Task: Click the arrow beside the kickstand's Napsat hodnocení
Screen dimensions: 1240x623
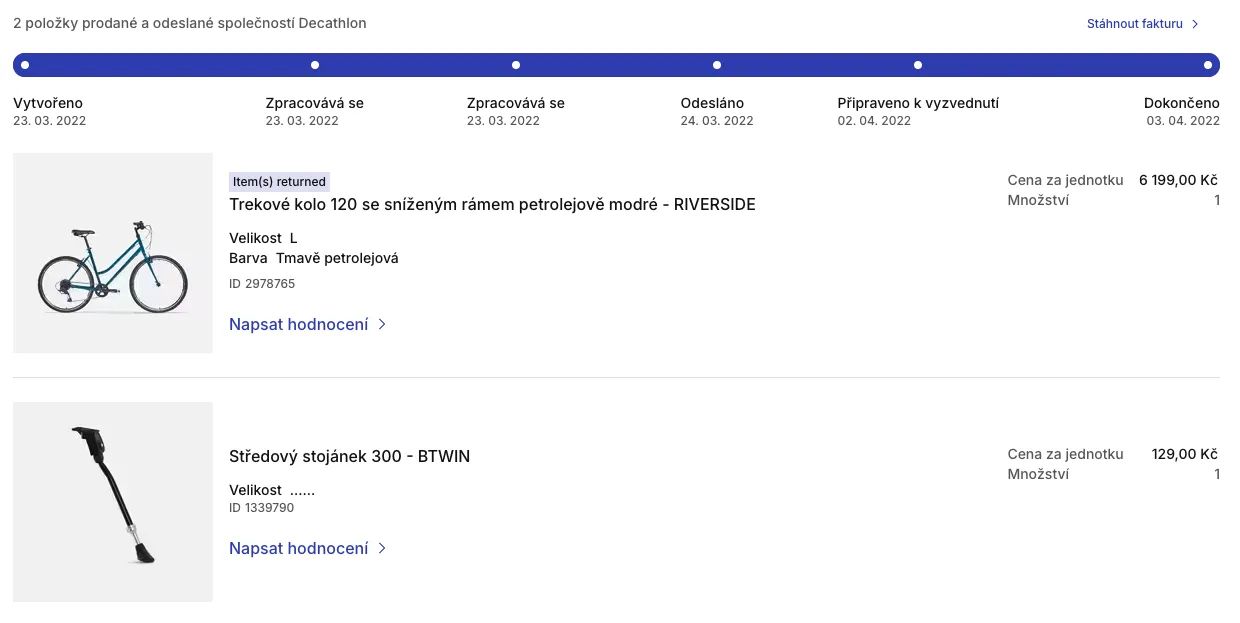Action: (382, 549)
